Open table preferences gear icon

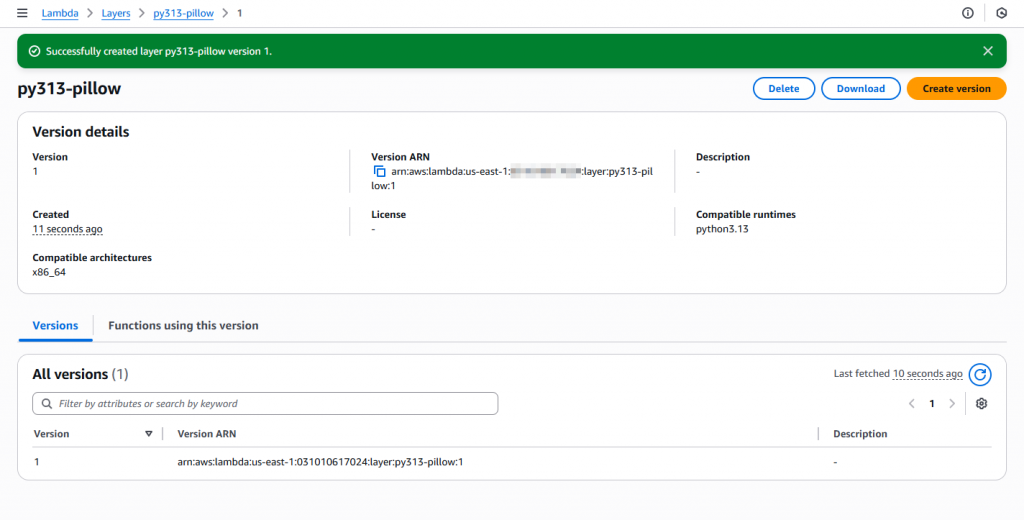tap(981, 404)
